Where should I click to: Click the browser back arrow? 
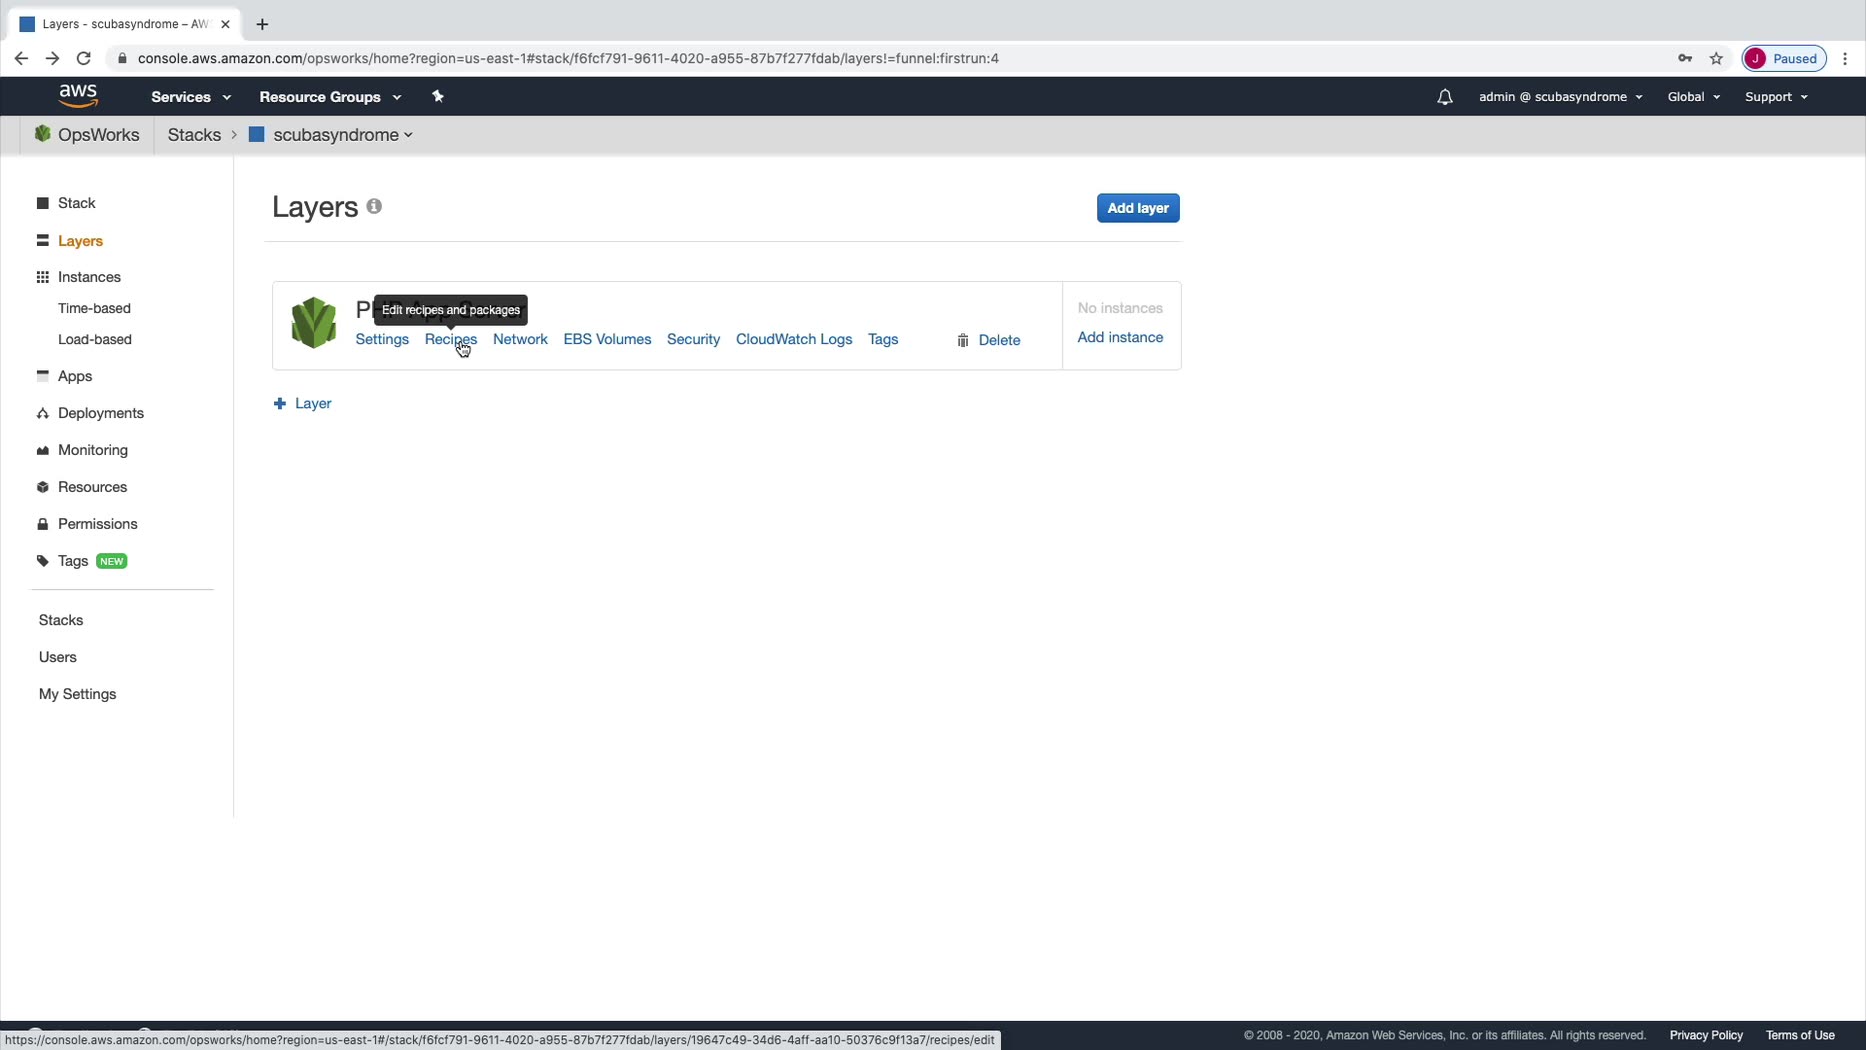pos(21,58)
